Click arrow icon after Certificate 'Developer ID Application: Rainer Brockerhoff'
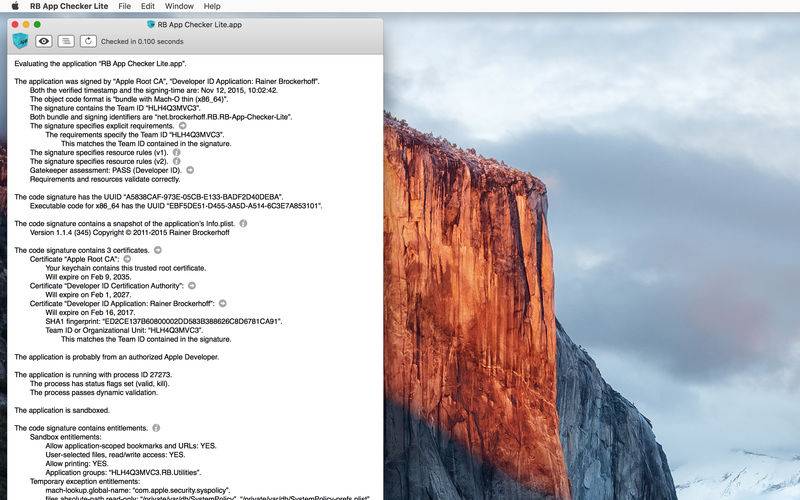This screenshot has width=800, height=500. coord(222,303)
